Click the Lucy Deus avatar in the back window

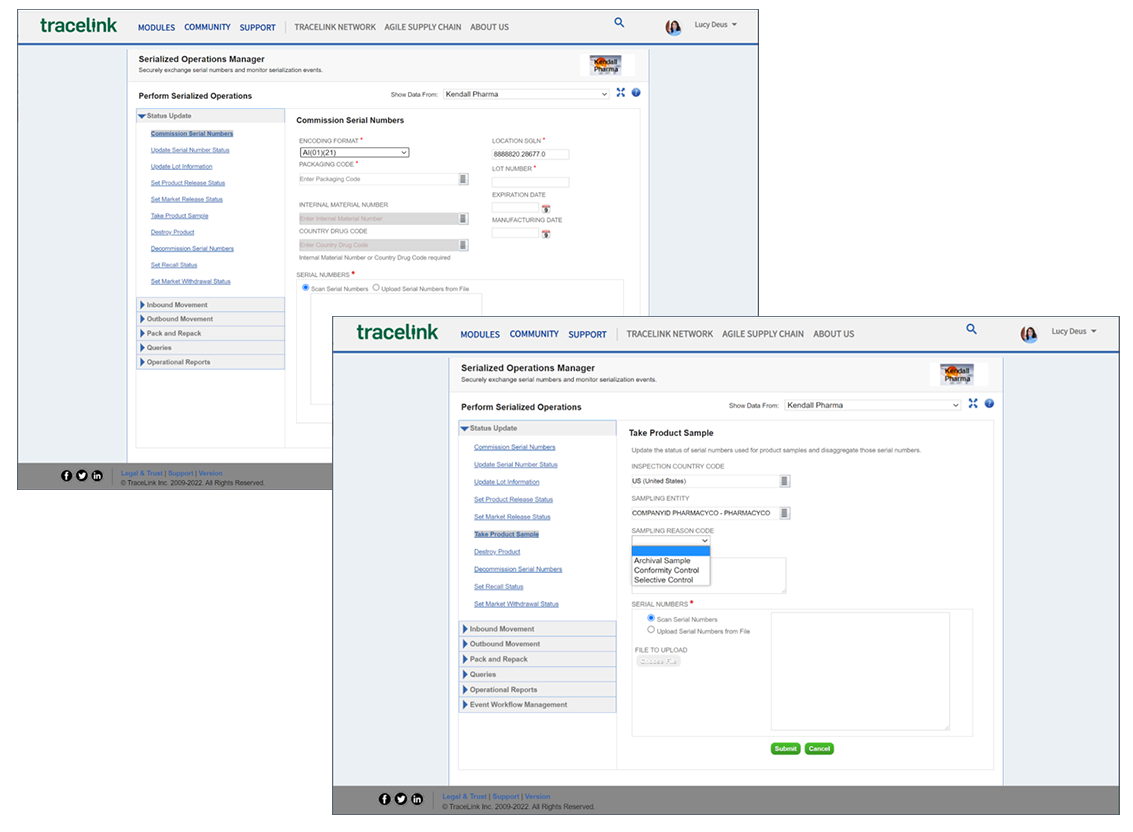pos(673,27)
